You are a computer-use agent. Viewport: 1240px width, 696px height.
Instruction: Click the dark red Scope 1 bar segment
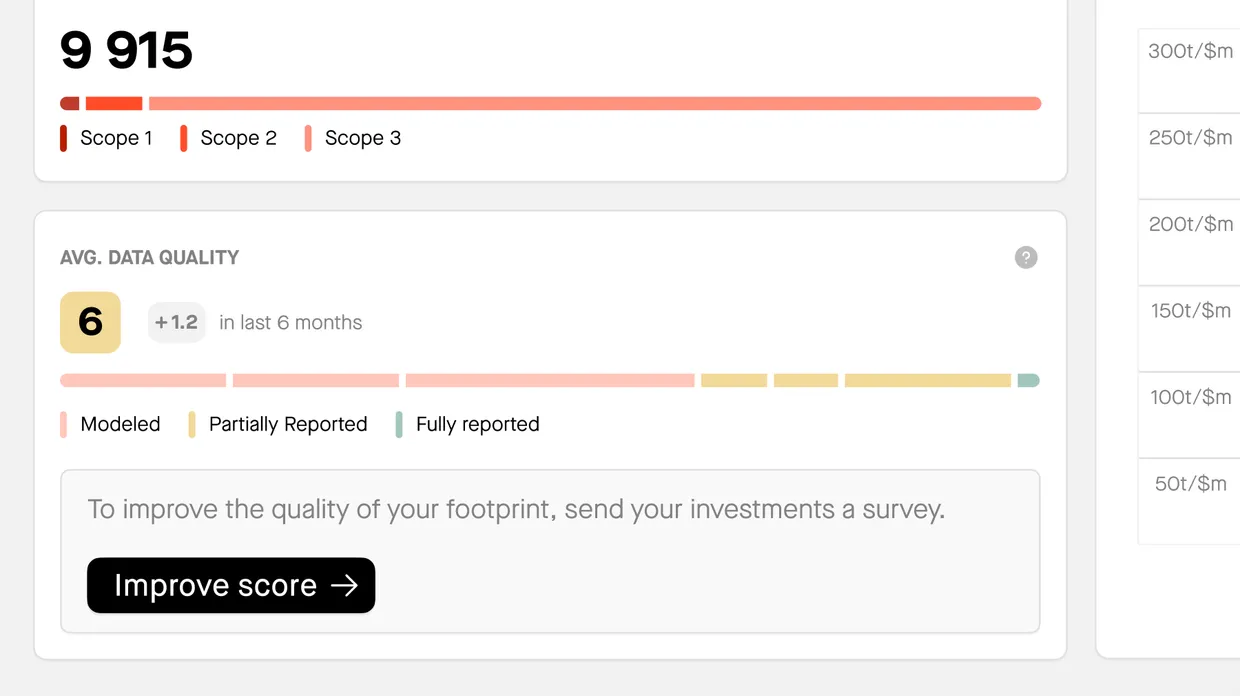[x=69, y=104]
